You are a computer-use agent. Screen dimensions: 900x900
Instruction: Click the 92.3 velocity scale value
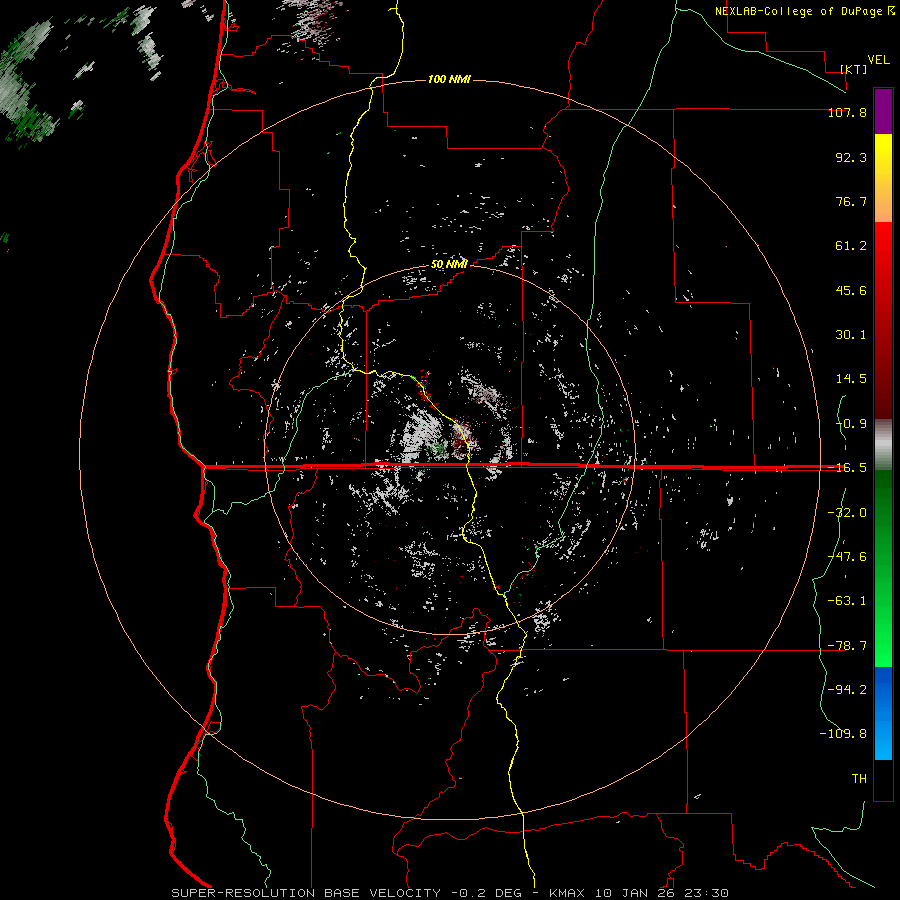click(x=851, y=157)
